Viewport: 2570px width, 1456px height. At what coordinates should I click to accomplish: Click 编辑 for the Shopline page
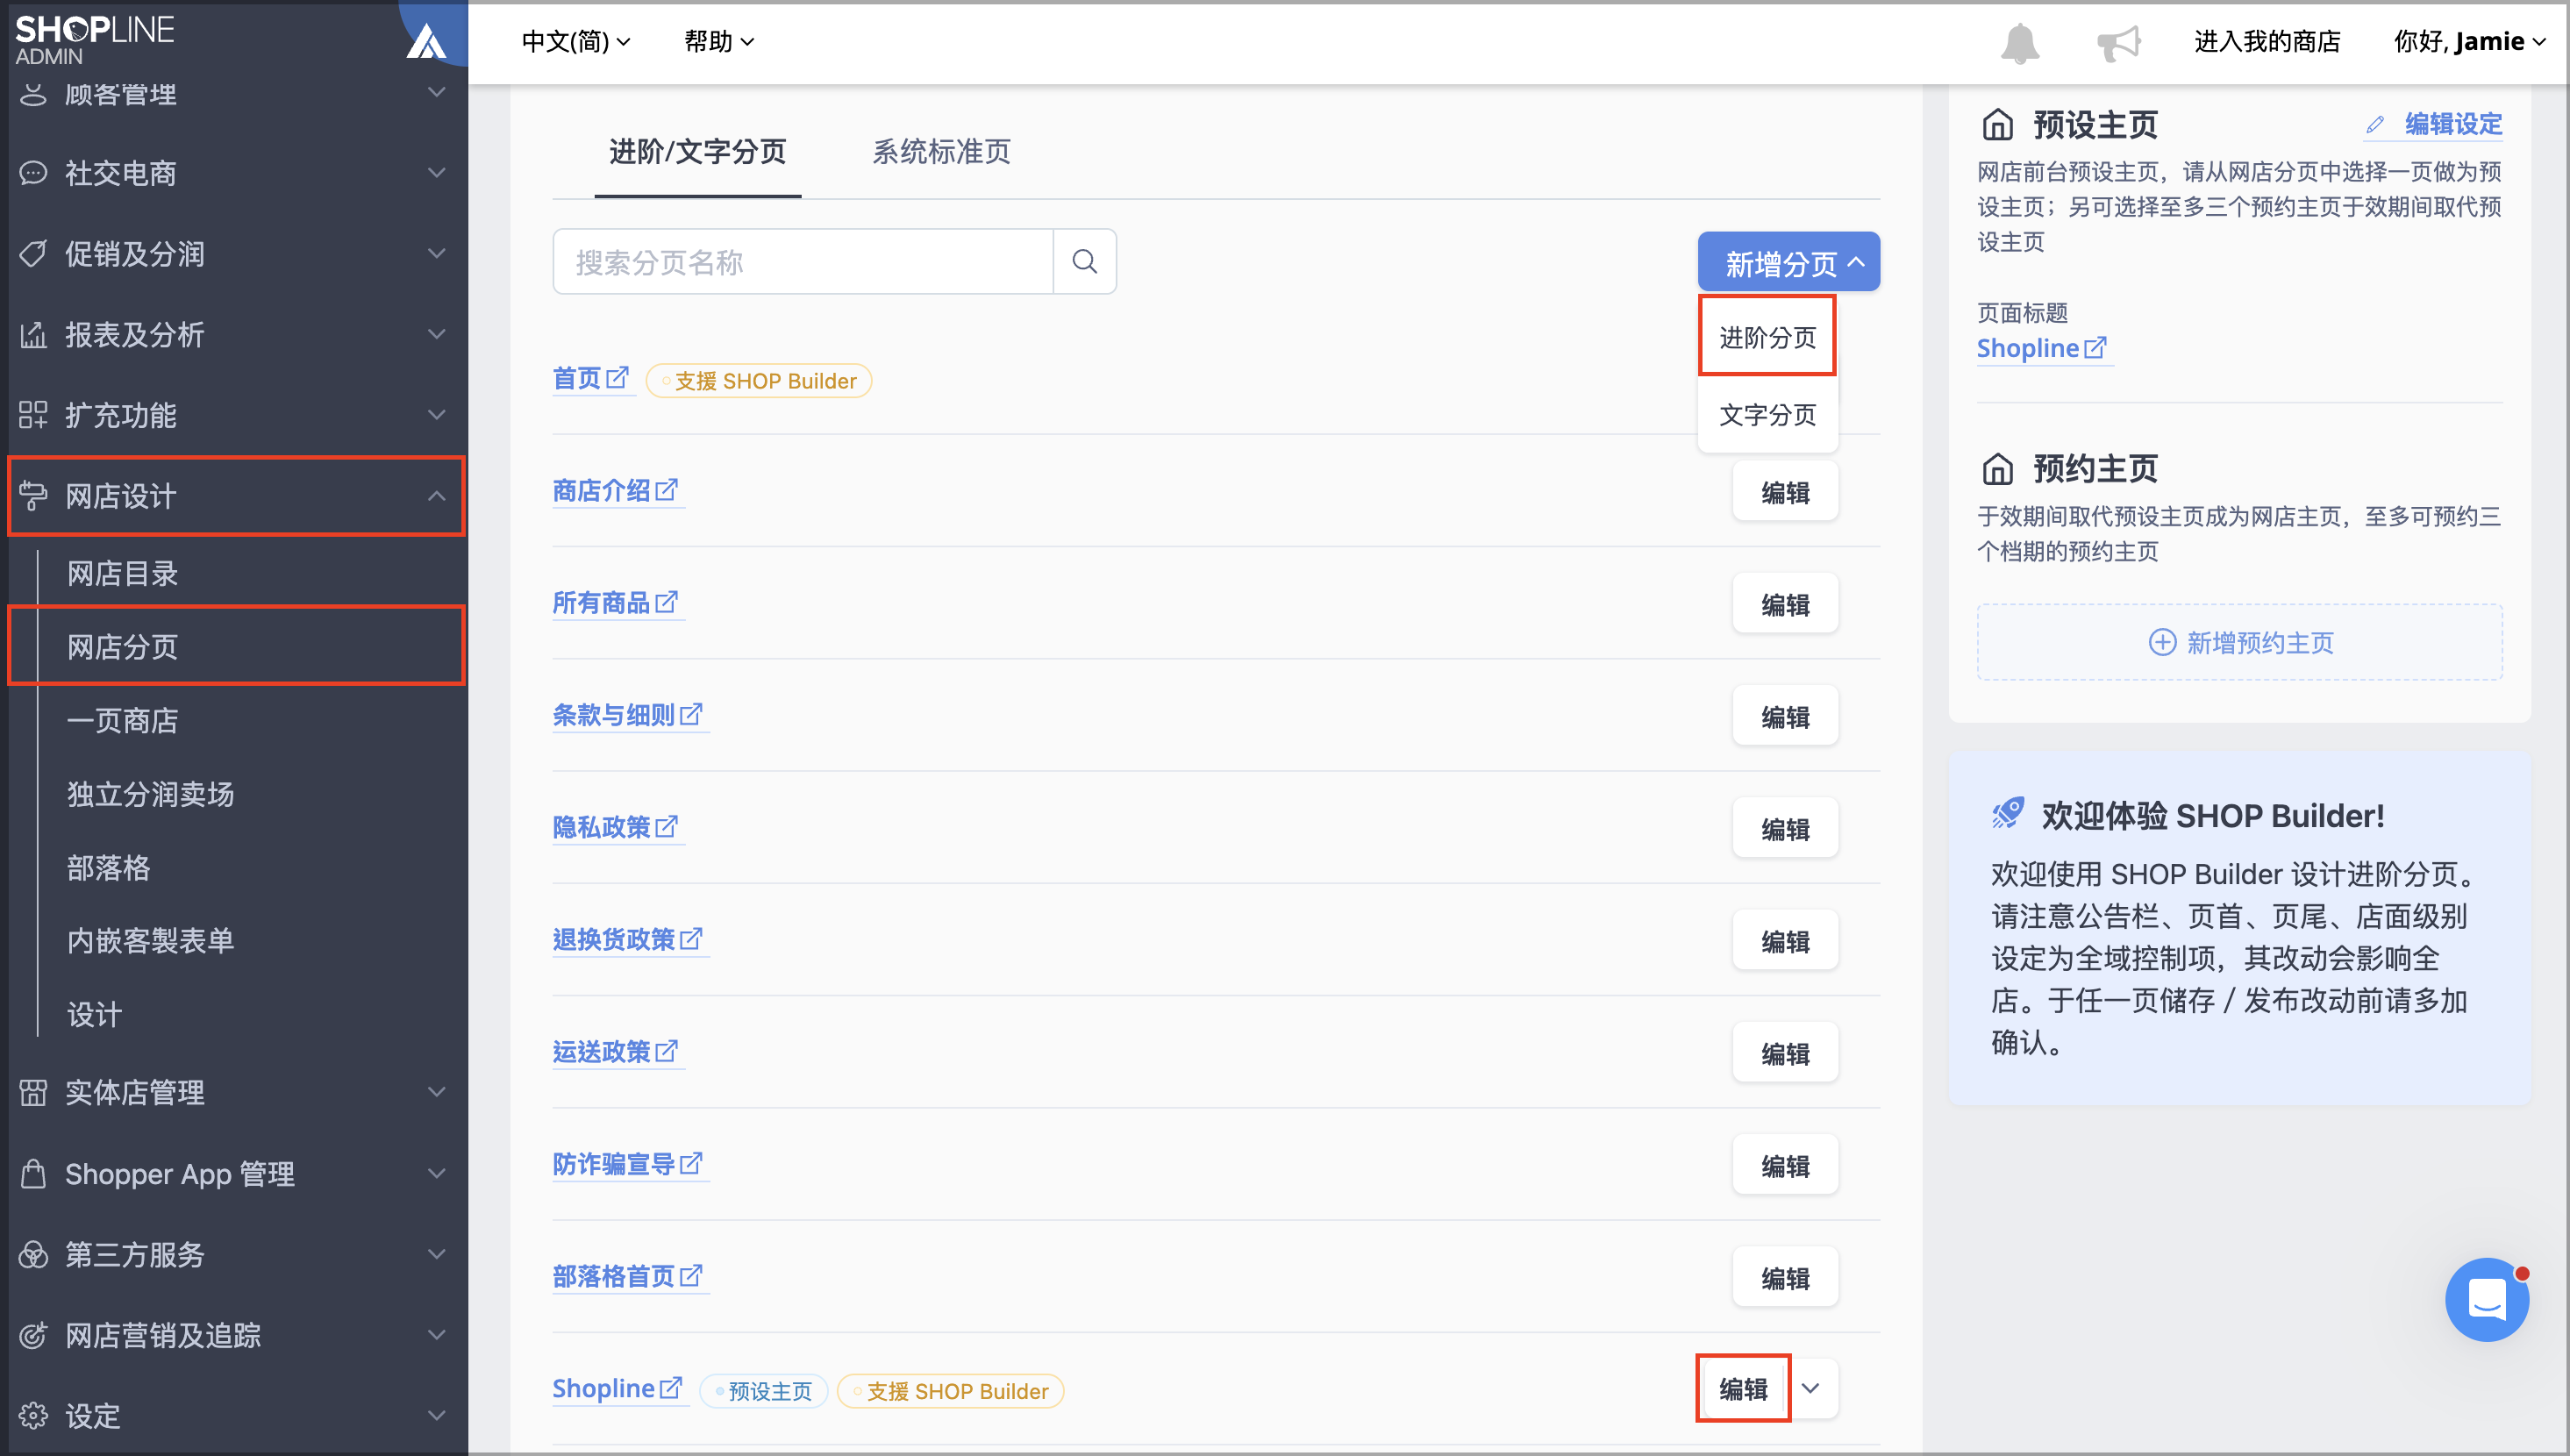tap(1743, 1388)
